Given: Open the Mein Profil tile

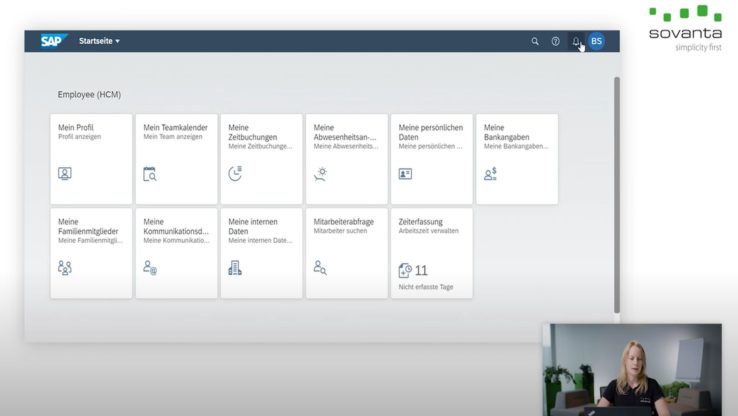Looking at the screenshot, I should click(x=91, y=158).
